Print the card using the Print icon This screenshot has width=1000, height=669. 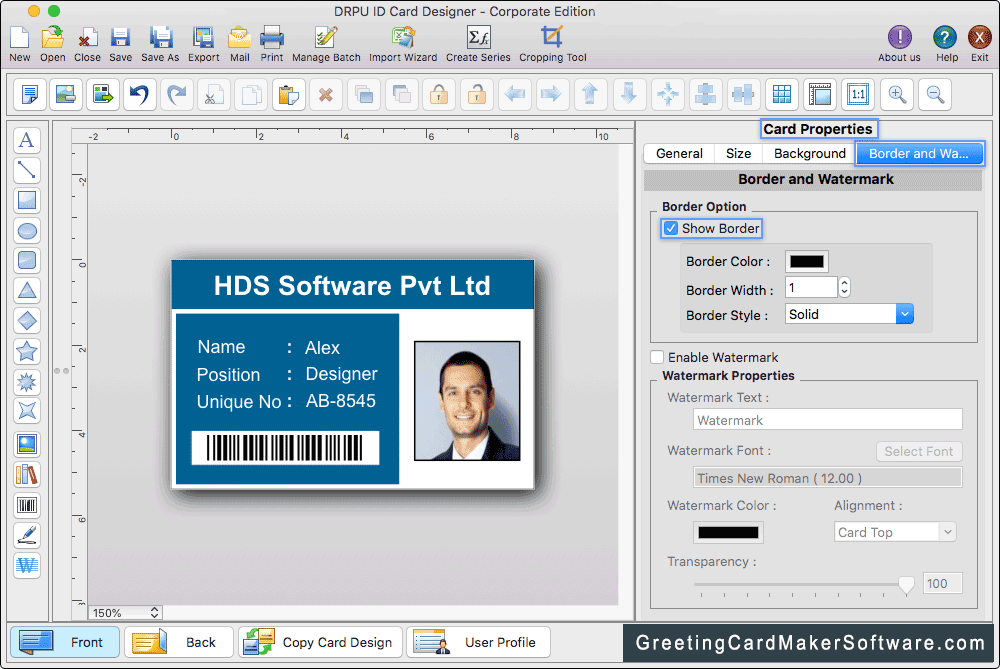tap(272, 38)
